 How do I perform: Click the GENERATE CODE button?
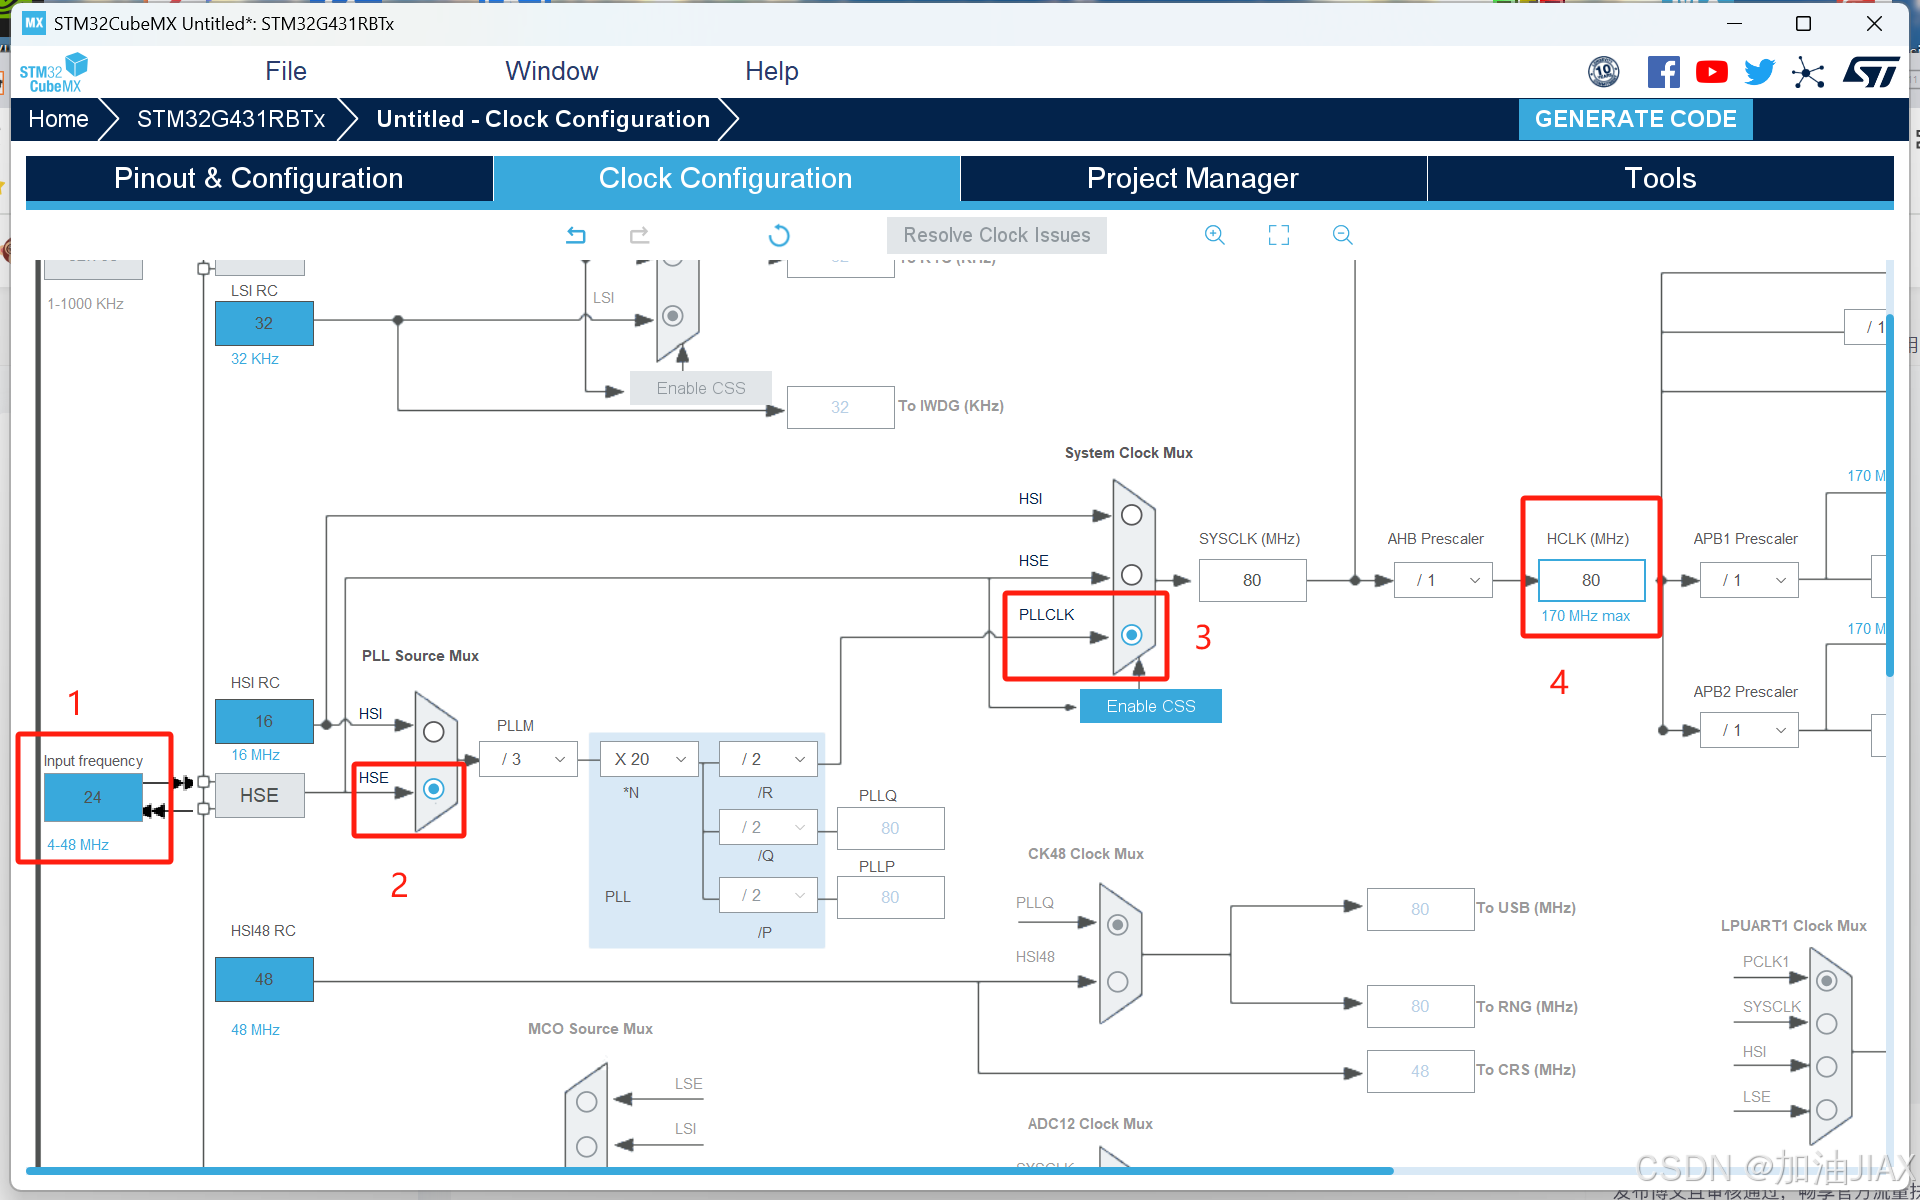1636,119
